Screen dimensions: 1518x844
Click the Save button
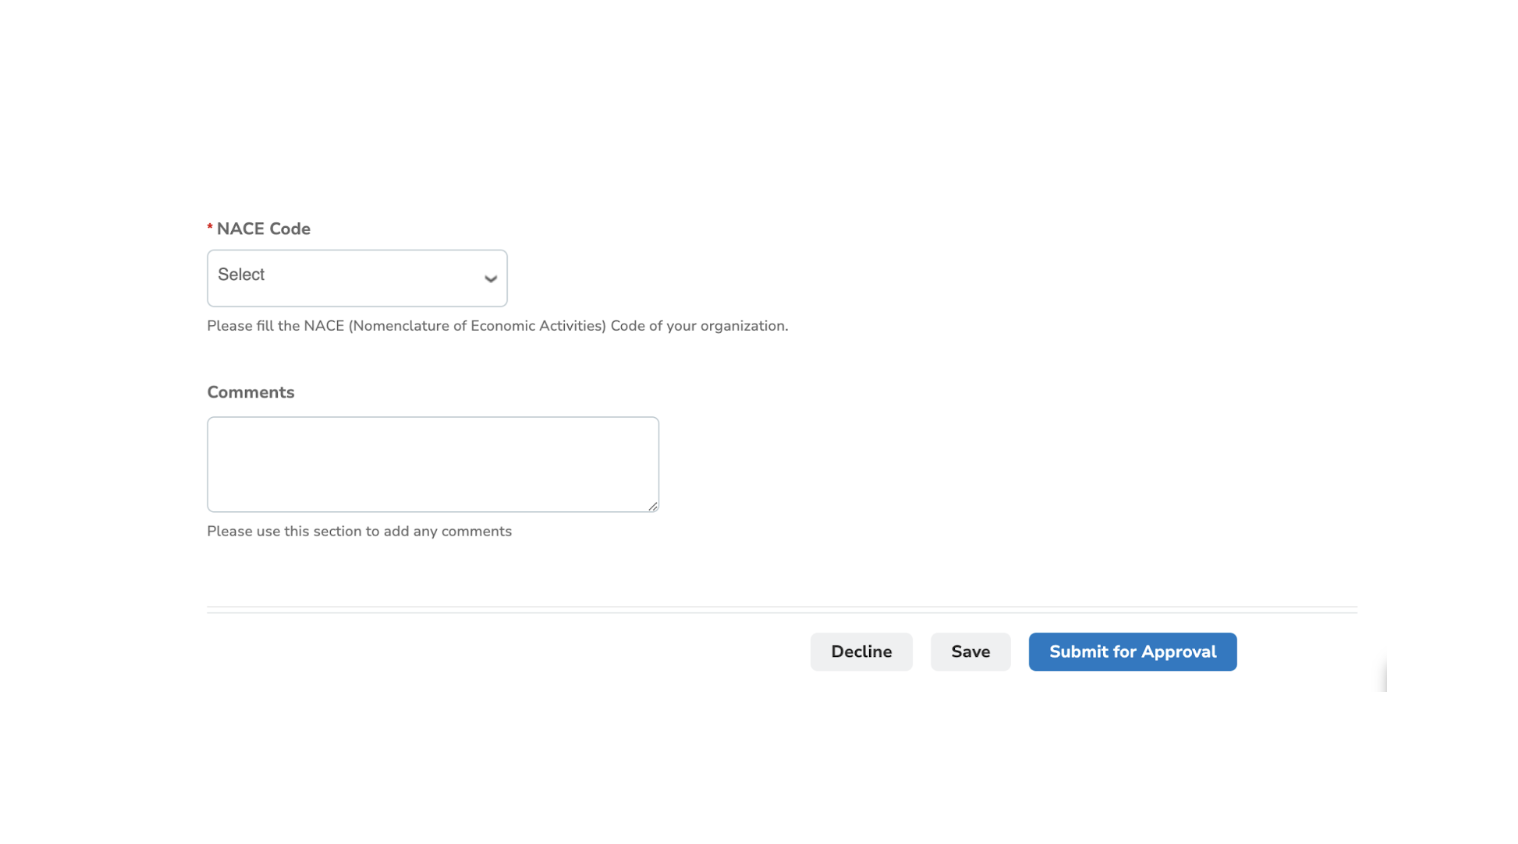pos(969,651)
